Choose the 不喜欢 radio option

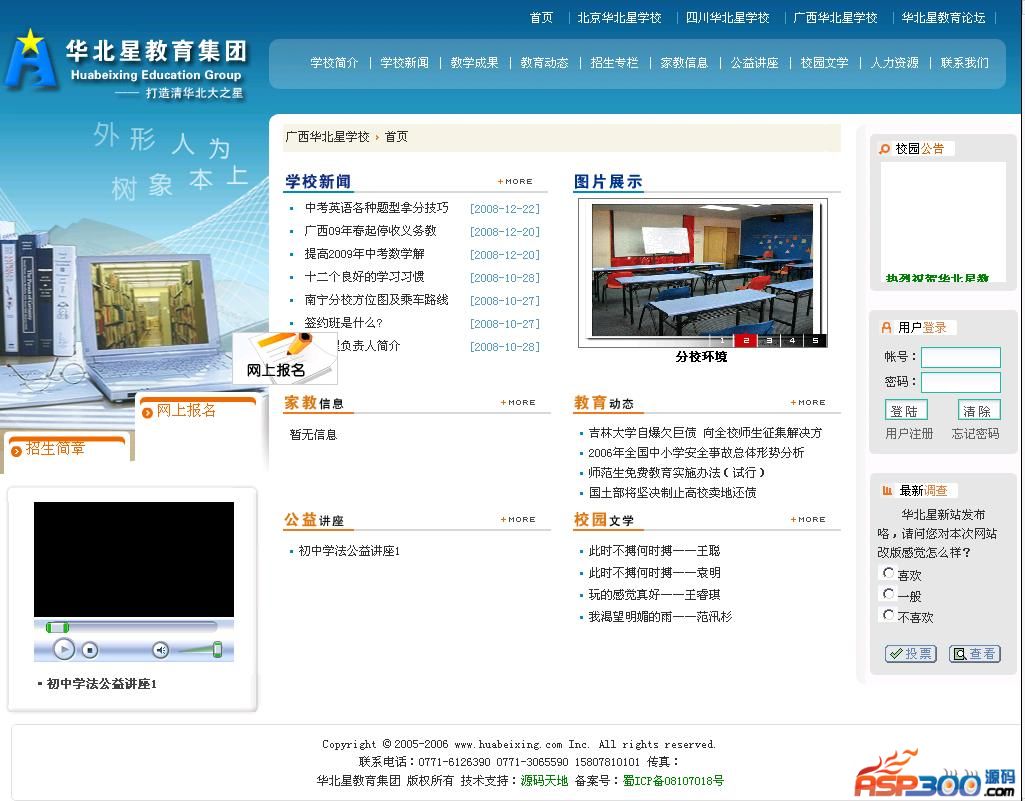pos(888,615)
